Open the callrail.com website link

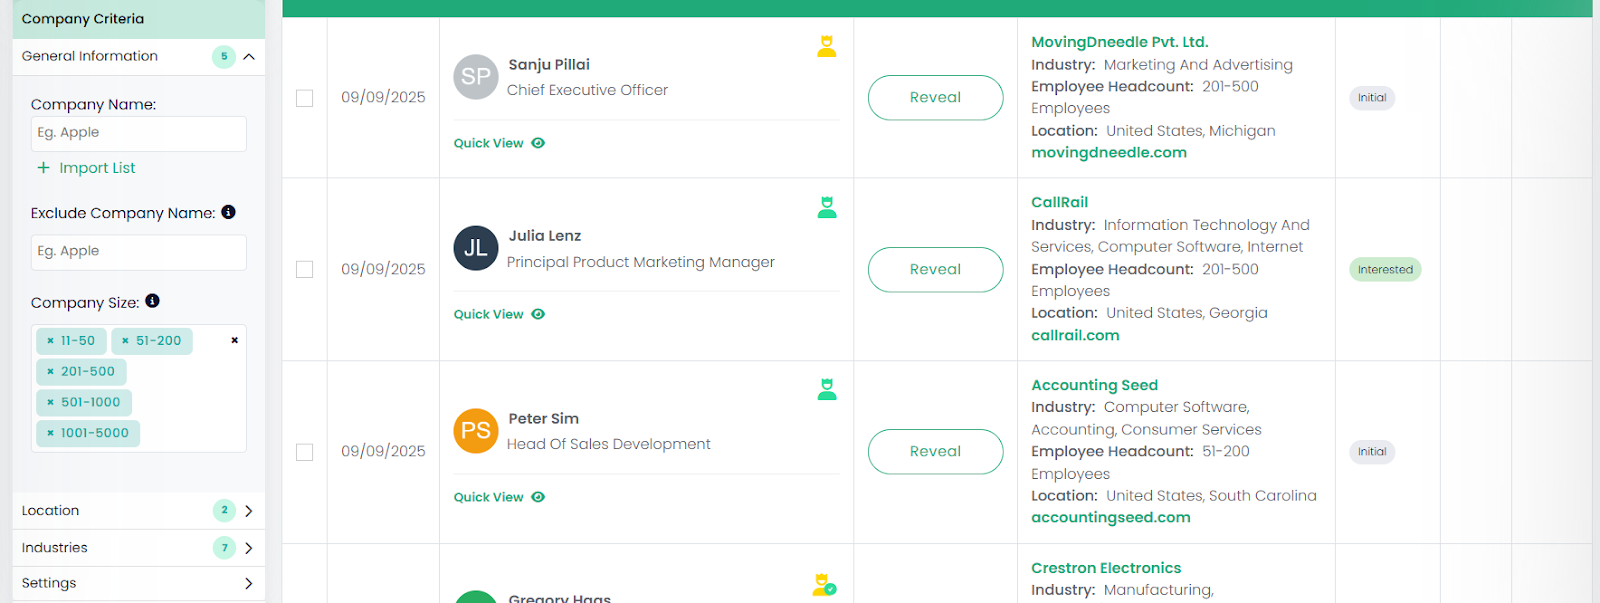click(x=1075, y=335)
